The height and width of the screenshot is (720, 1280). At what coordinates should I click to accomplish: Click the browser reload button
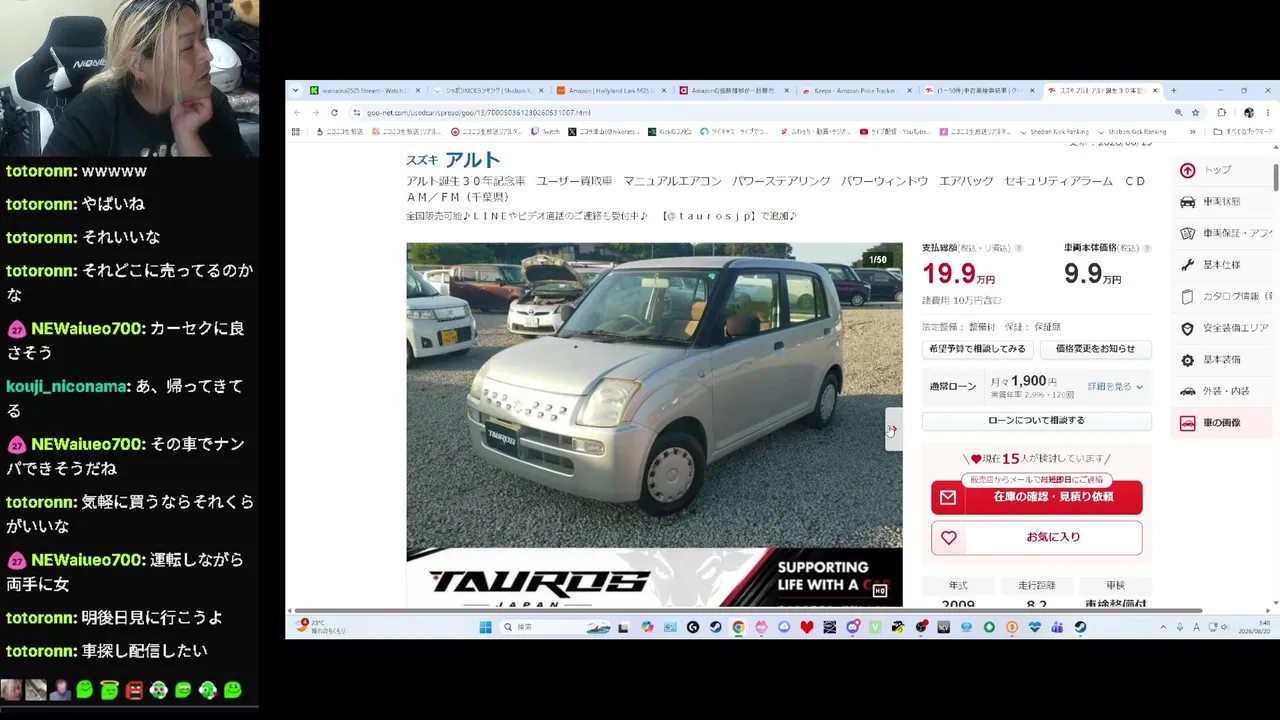(334, 112)
